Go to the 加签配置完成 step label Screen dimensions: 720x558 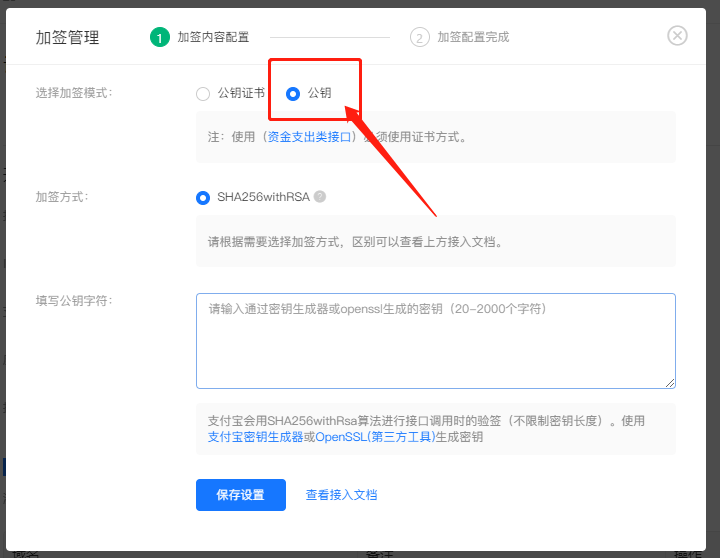(x=473, y=37)
